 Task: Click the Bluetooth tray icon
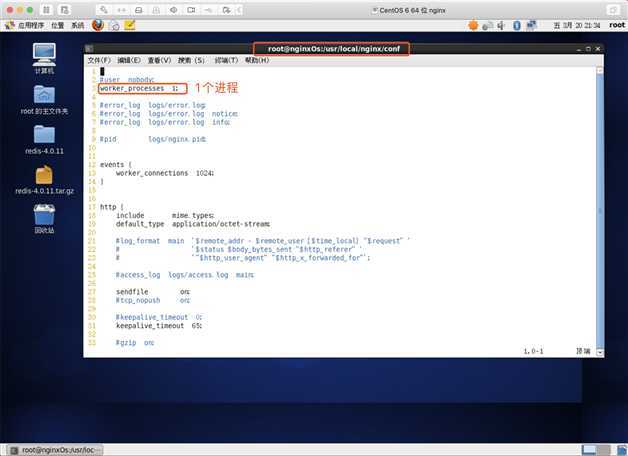click(517, 26)
